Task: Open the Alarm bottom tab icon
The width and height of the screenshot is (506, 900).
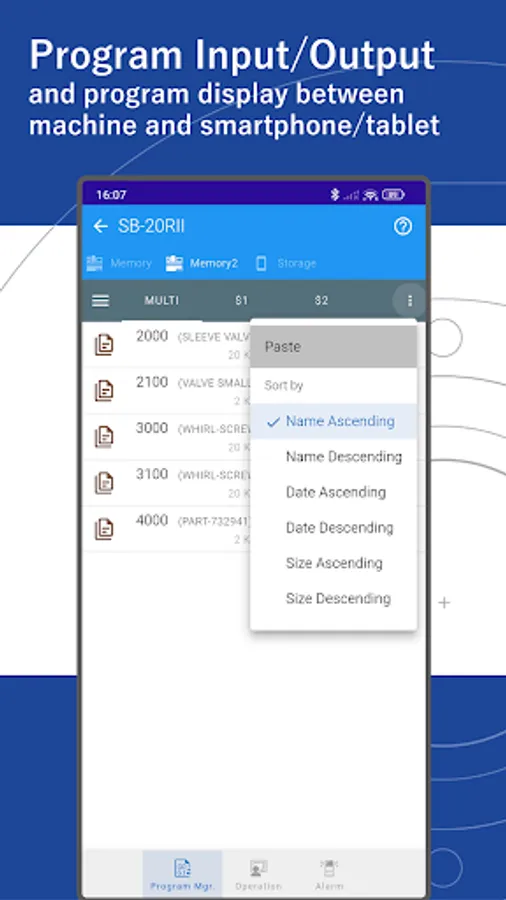Action: [329, 868]
